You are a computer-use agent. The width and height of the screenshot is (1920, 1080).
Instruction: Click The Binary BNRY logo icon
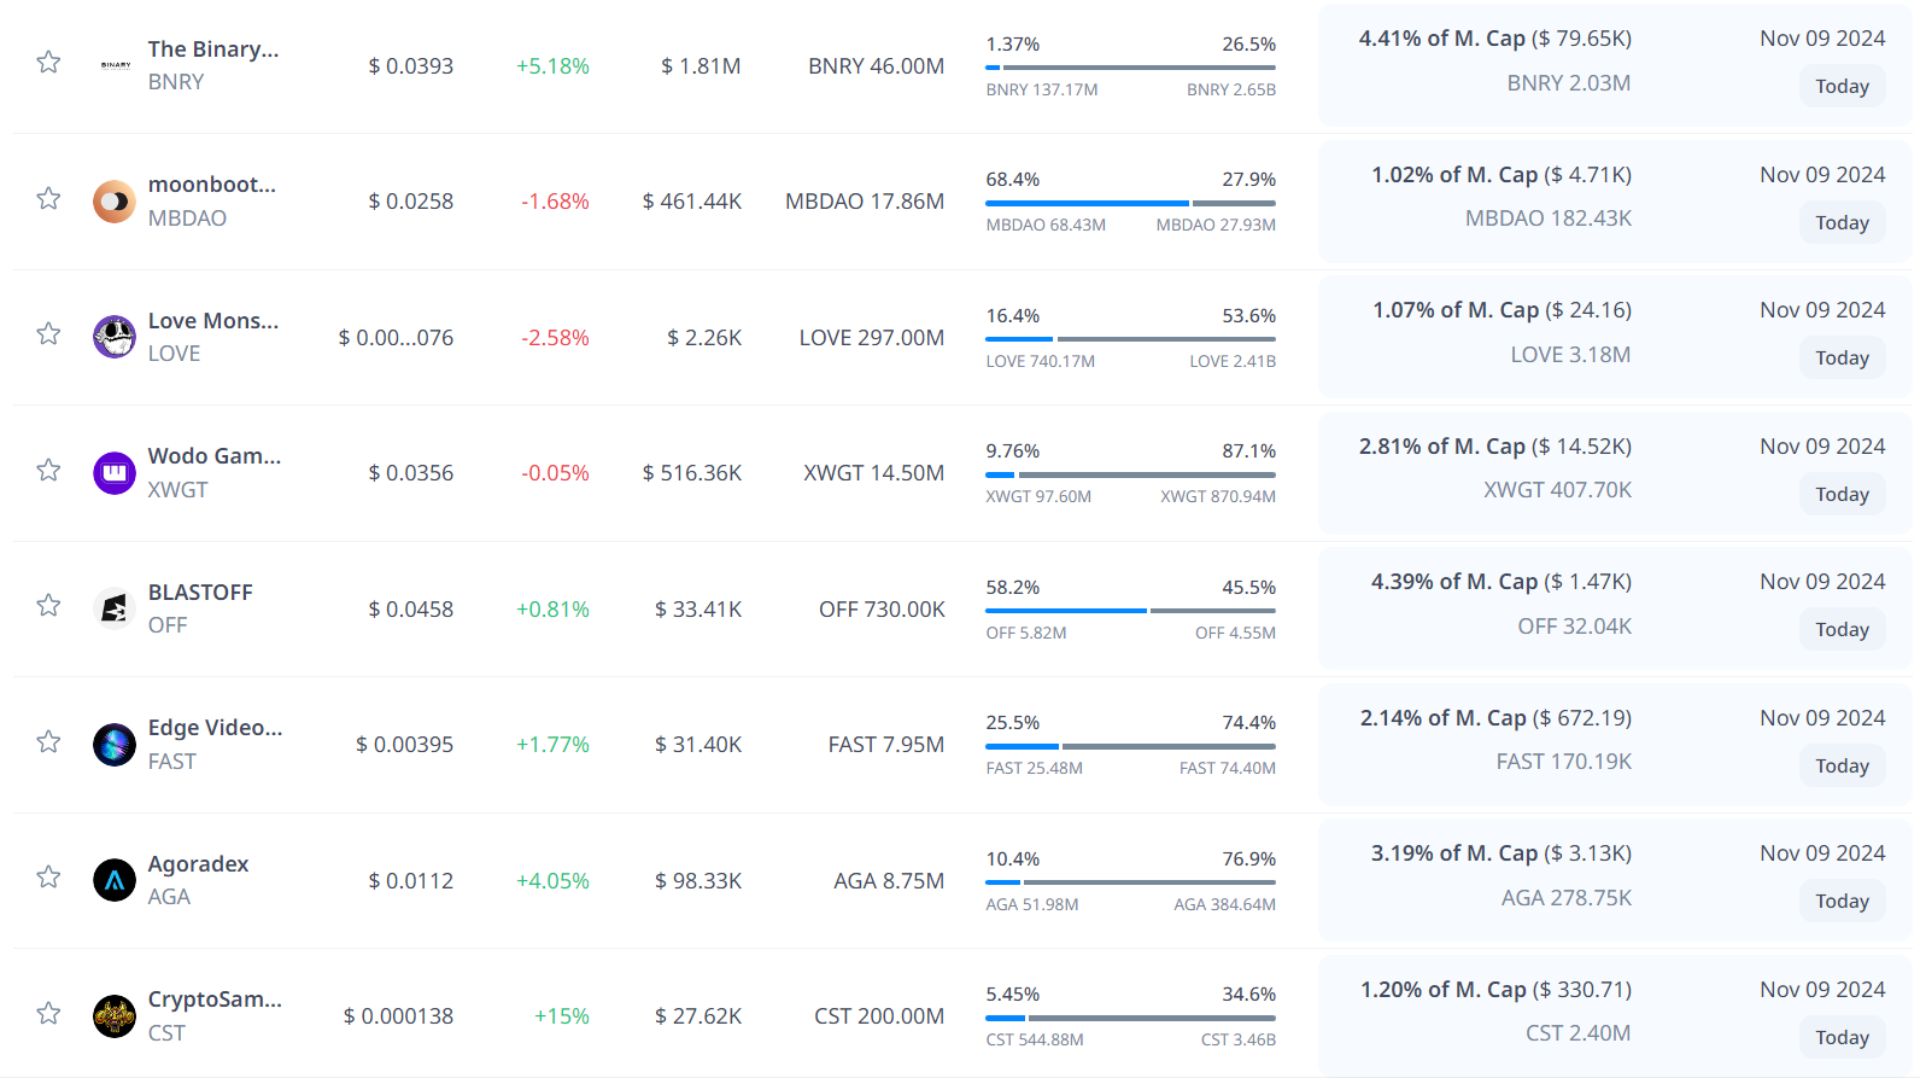116,65
